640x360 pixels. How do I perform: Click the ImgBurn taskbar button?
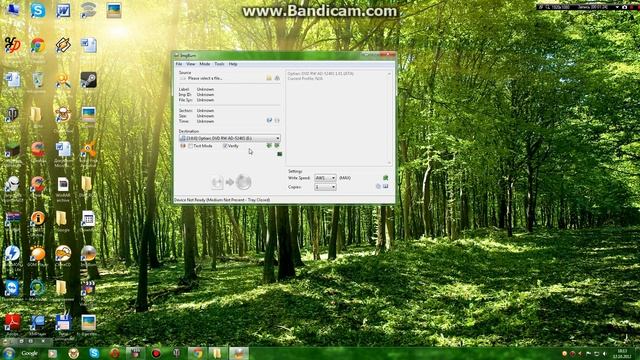[x=238, y=353]
